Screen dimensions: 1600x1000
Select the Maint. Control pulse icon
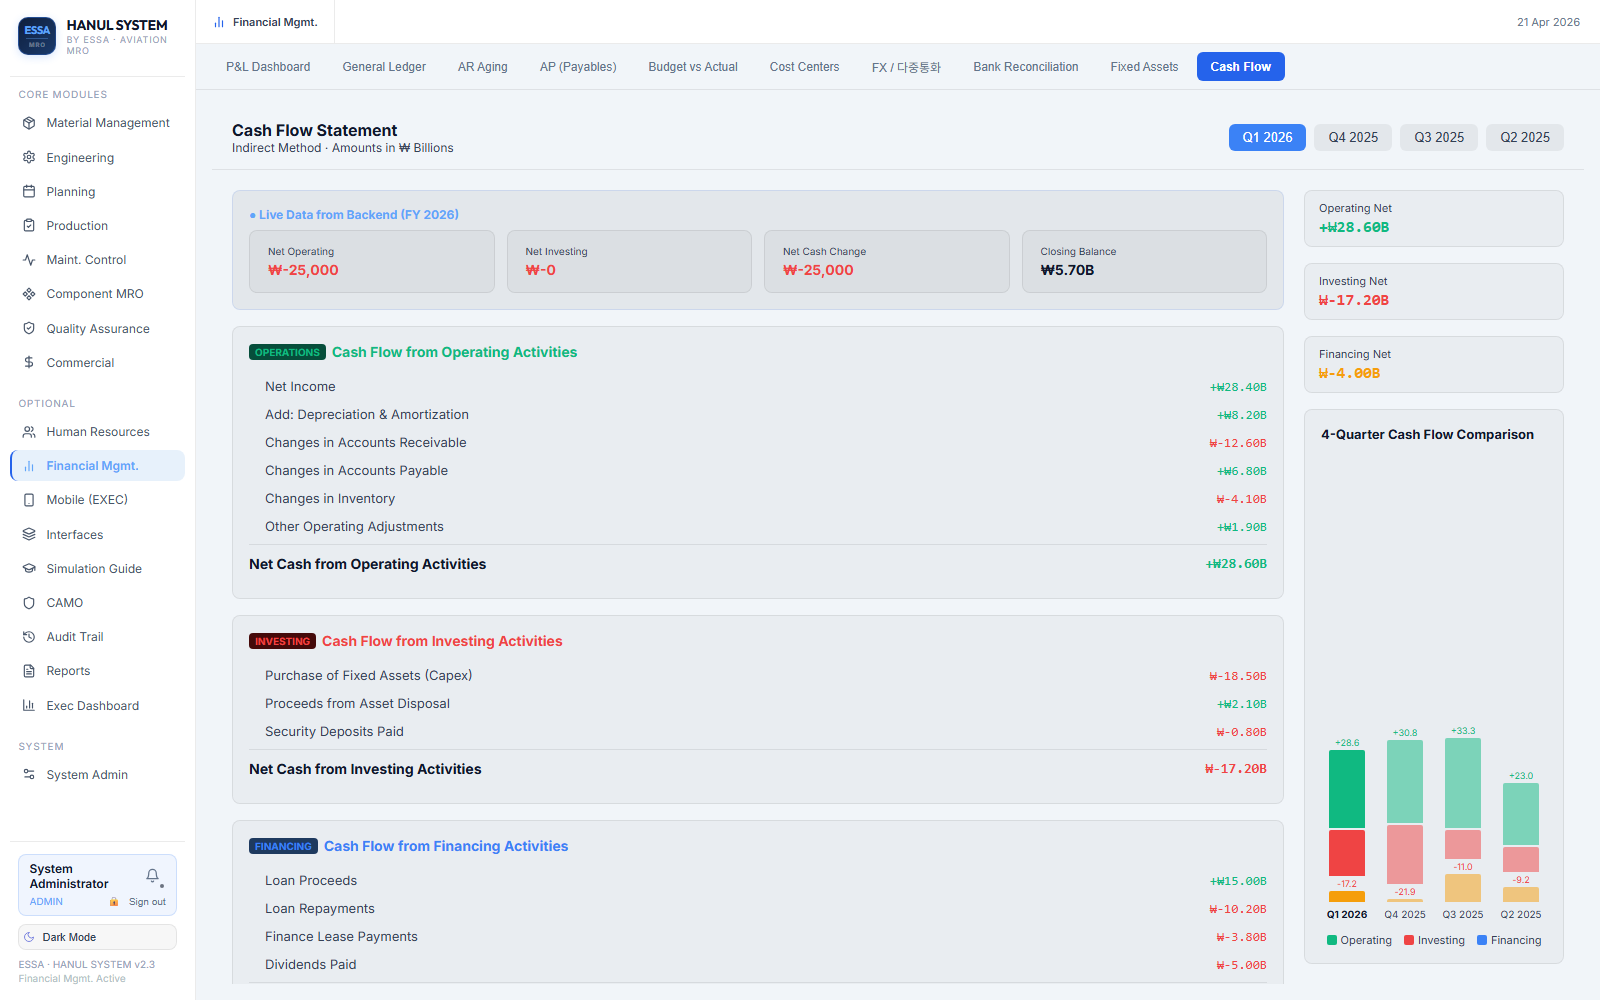click(29, 260)
